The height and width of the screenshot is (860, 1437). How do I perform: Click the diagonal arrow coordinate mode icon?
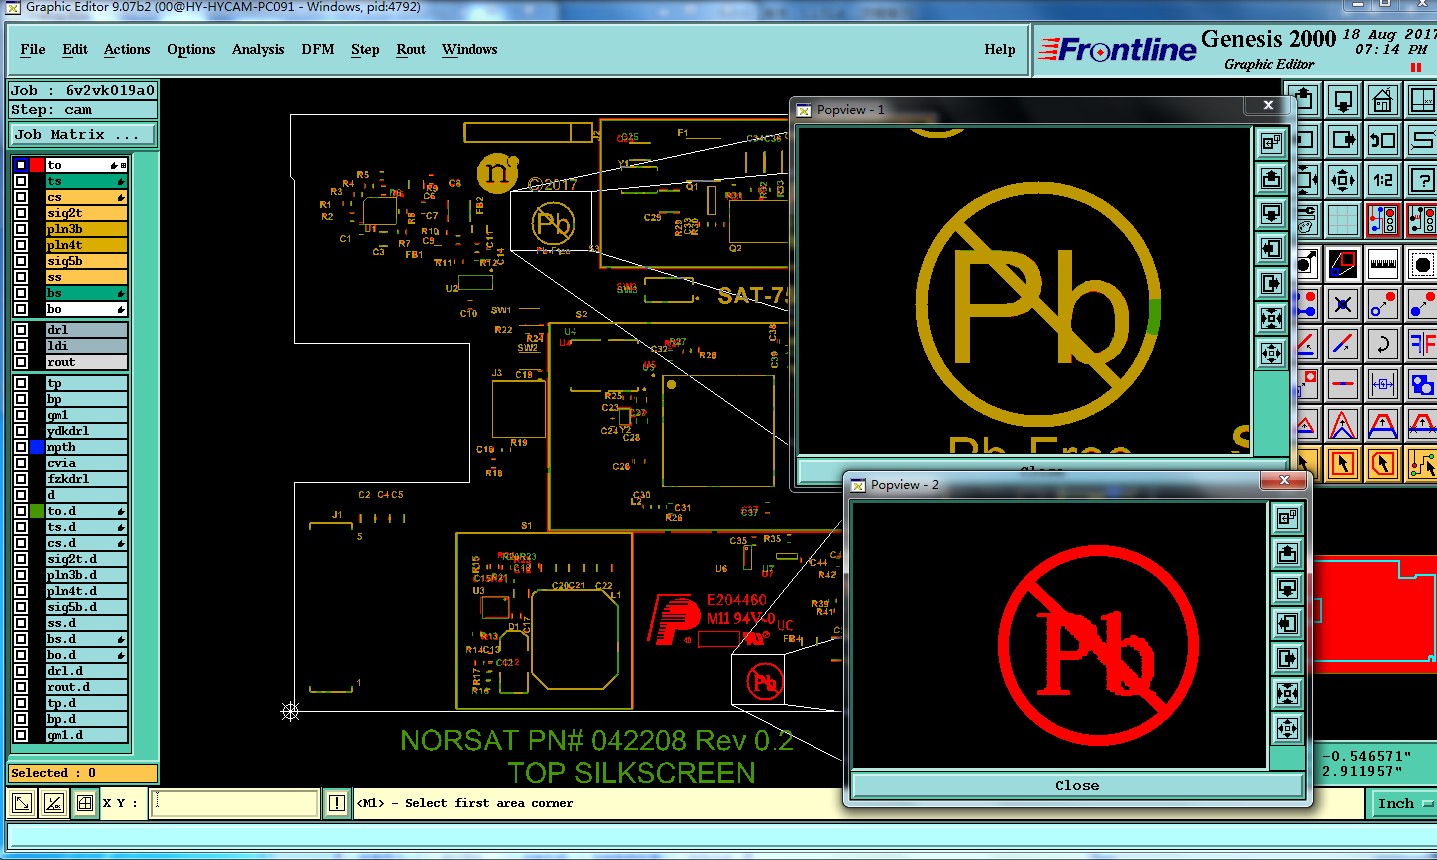point(22,802)
